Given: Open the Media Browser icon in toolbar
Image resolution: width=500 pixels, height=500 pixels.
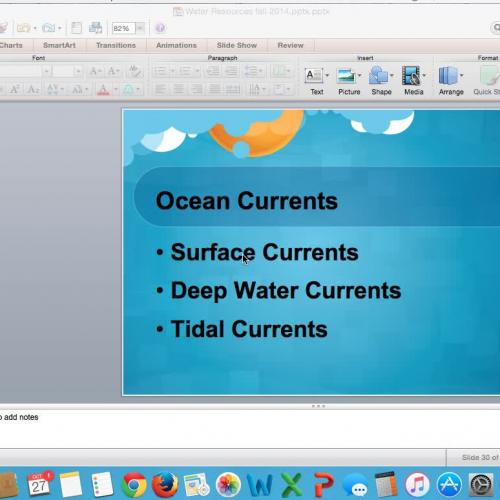Looking at the screenshot, I should point(96,28).
